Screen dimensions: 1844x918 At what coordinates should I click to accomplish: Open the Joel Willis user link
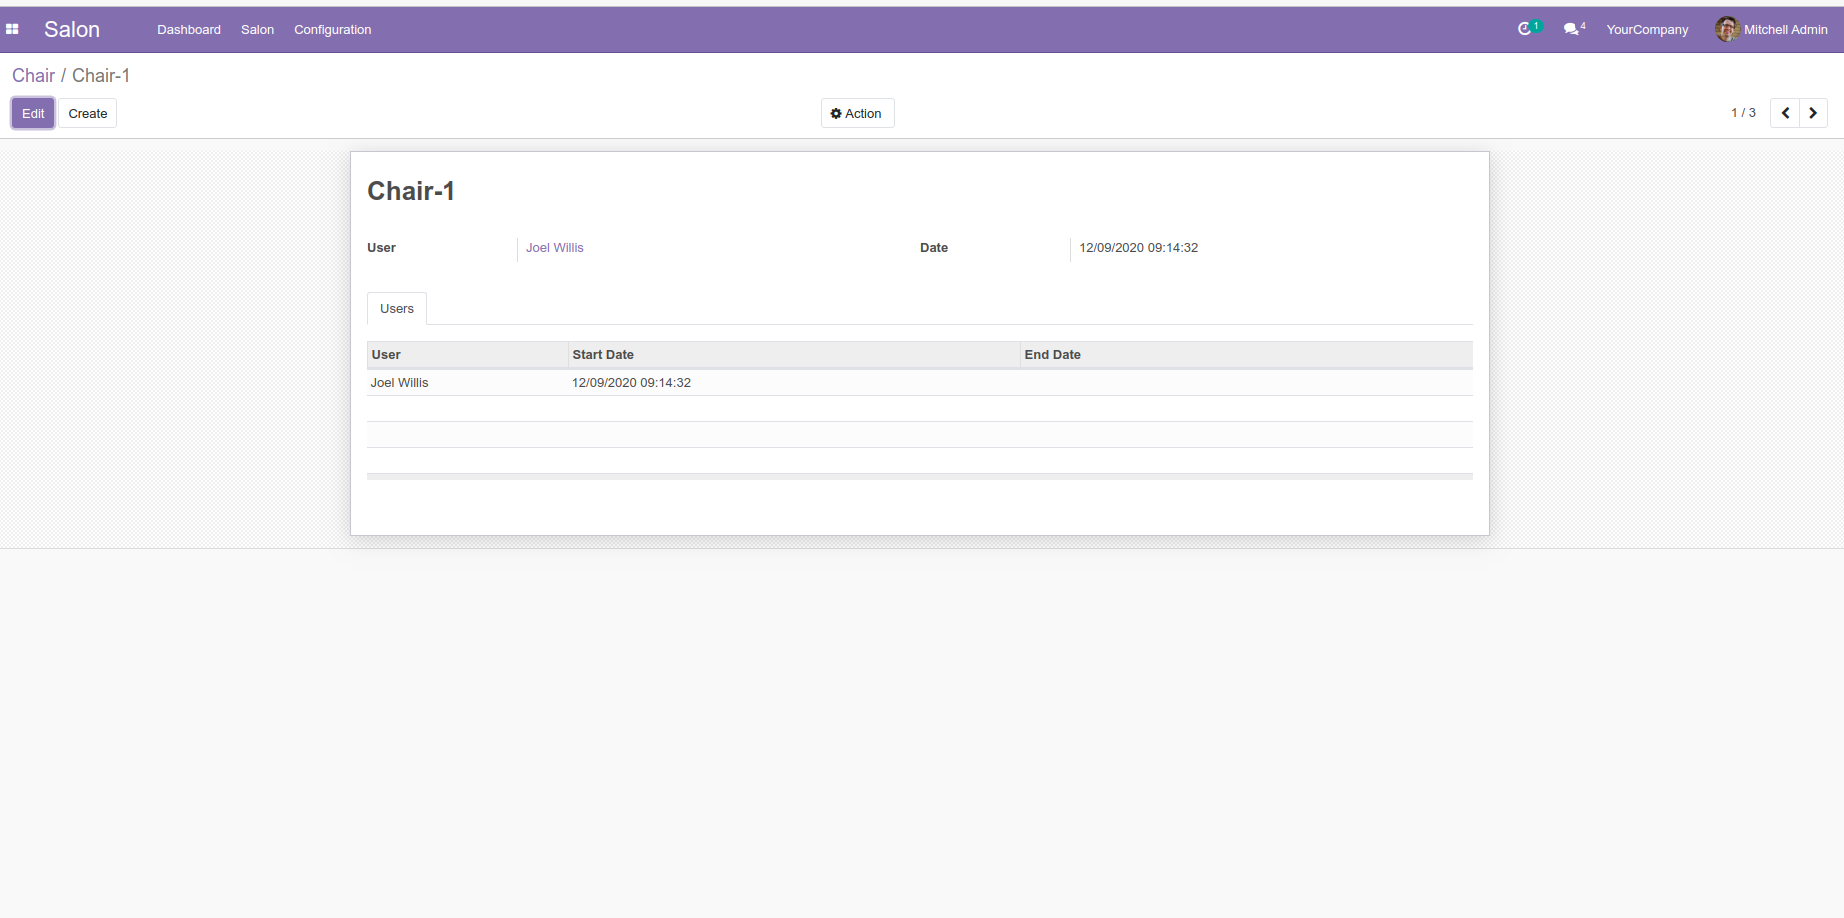pos(555,248)
